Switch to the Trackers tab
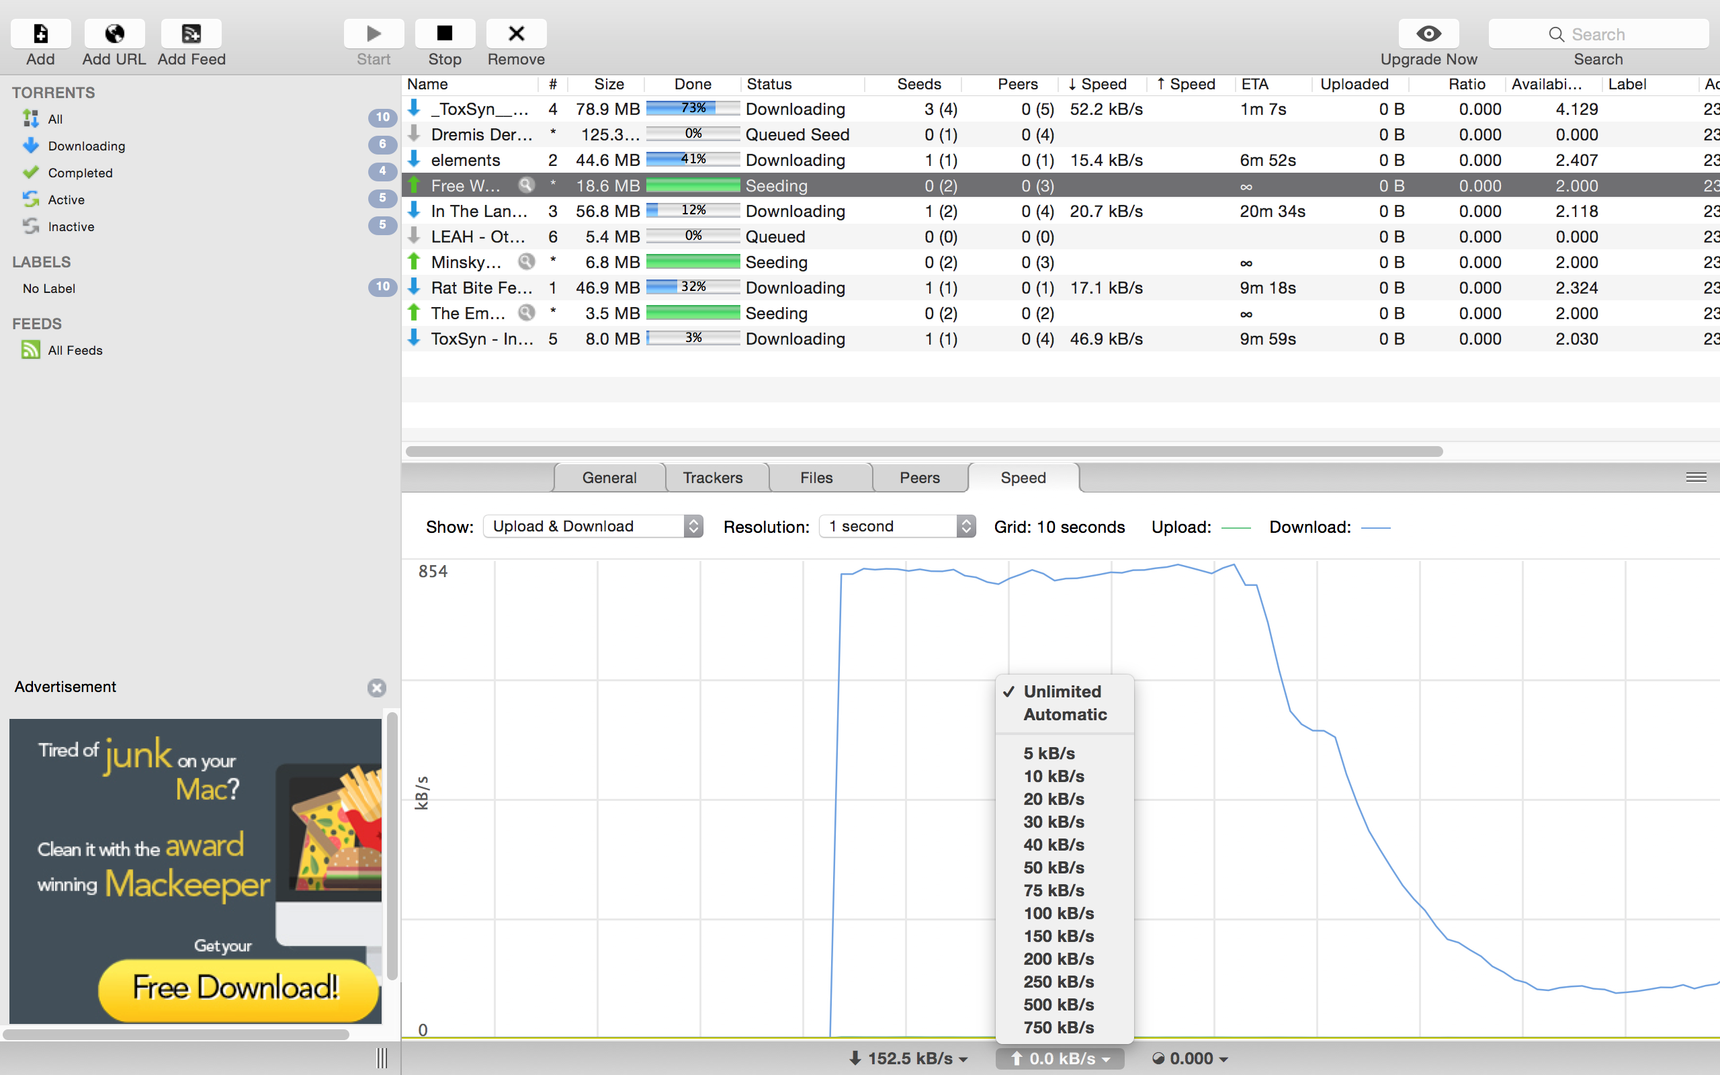Image resolution: width=1720 pixels, height=1075 pixels. (x=713, y=478)
